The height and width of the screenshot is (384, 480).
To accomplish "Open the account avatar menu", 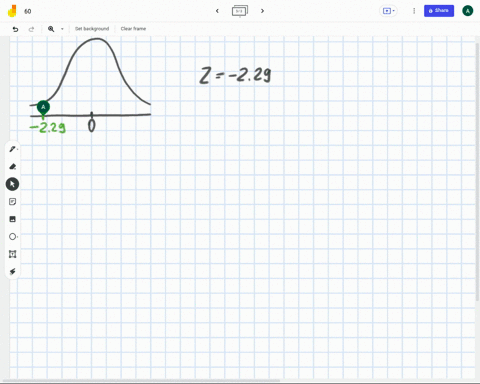I will 467,11.
